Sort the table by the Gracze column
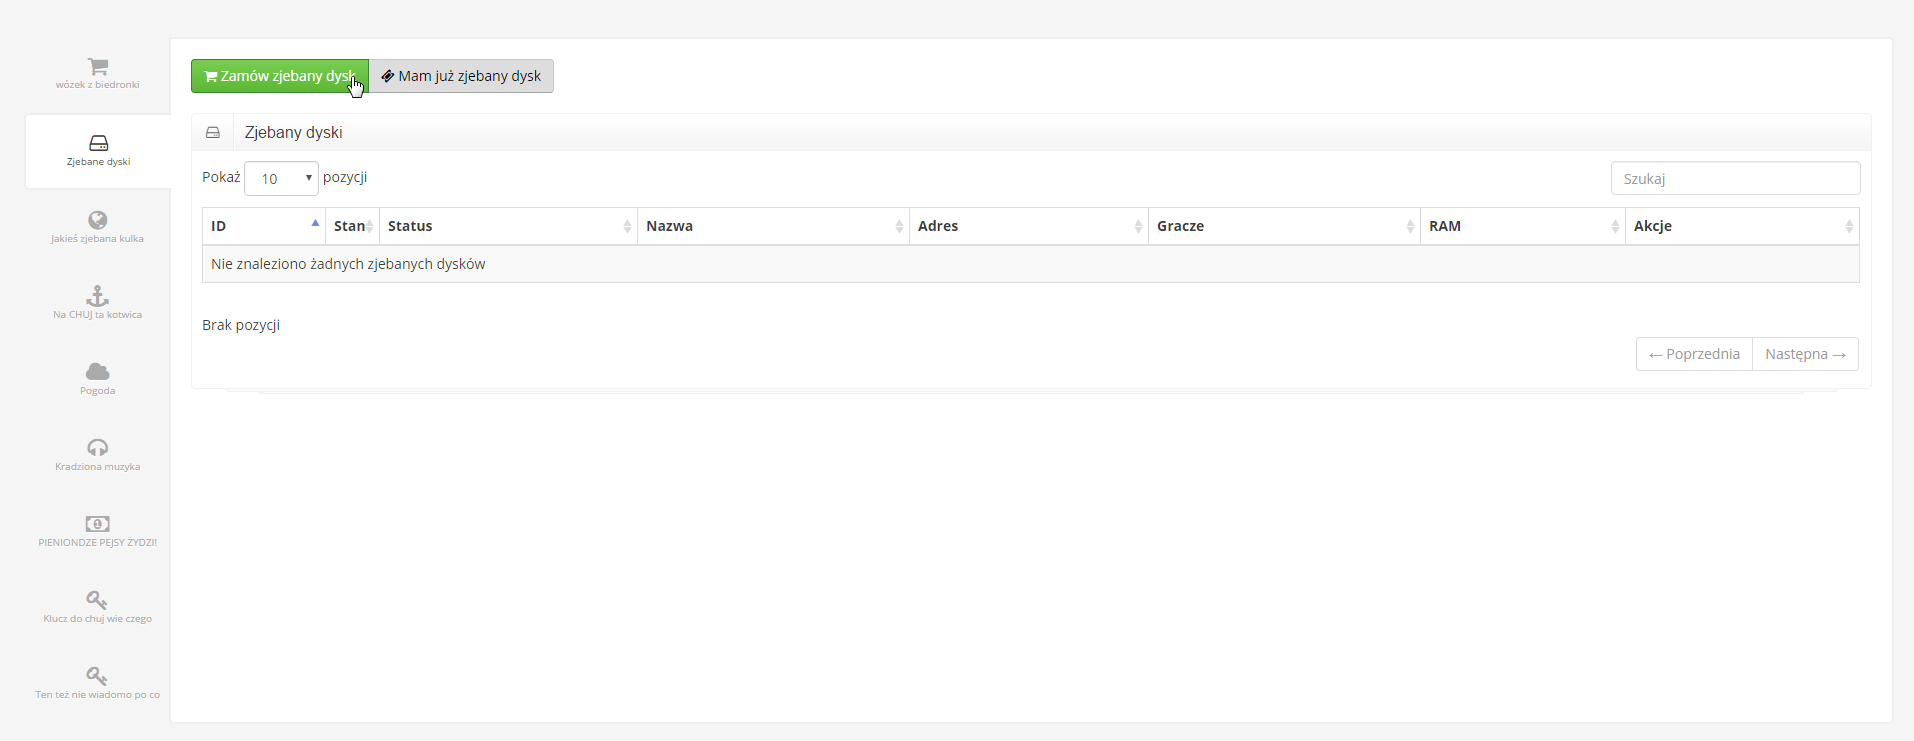The image size is (1914, 741). click(1284, 226)
